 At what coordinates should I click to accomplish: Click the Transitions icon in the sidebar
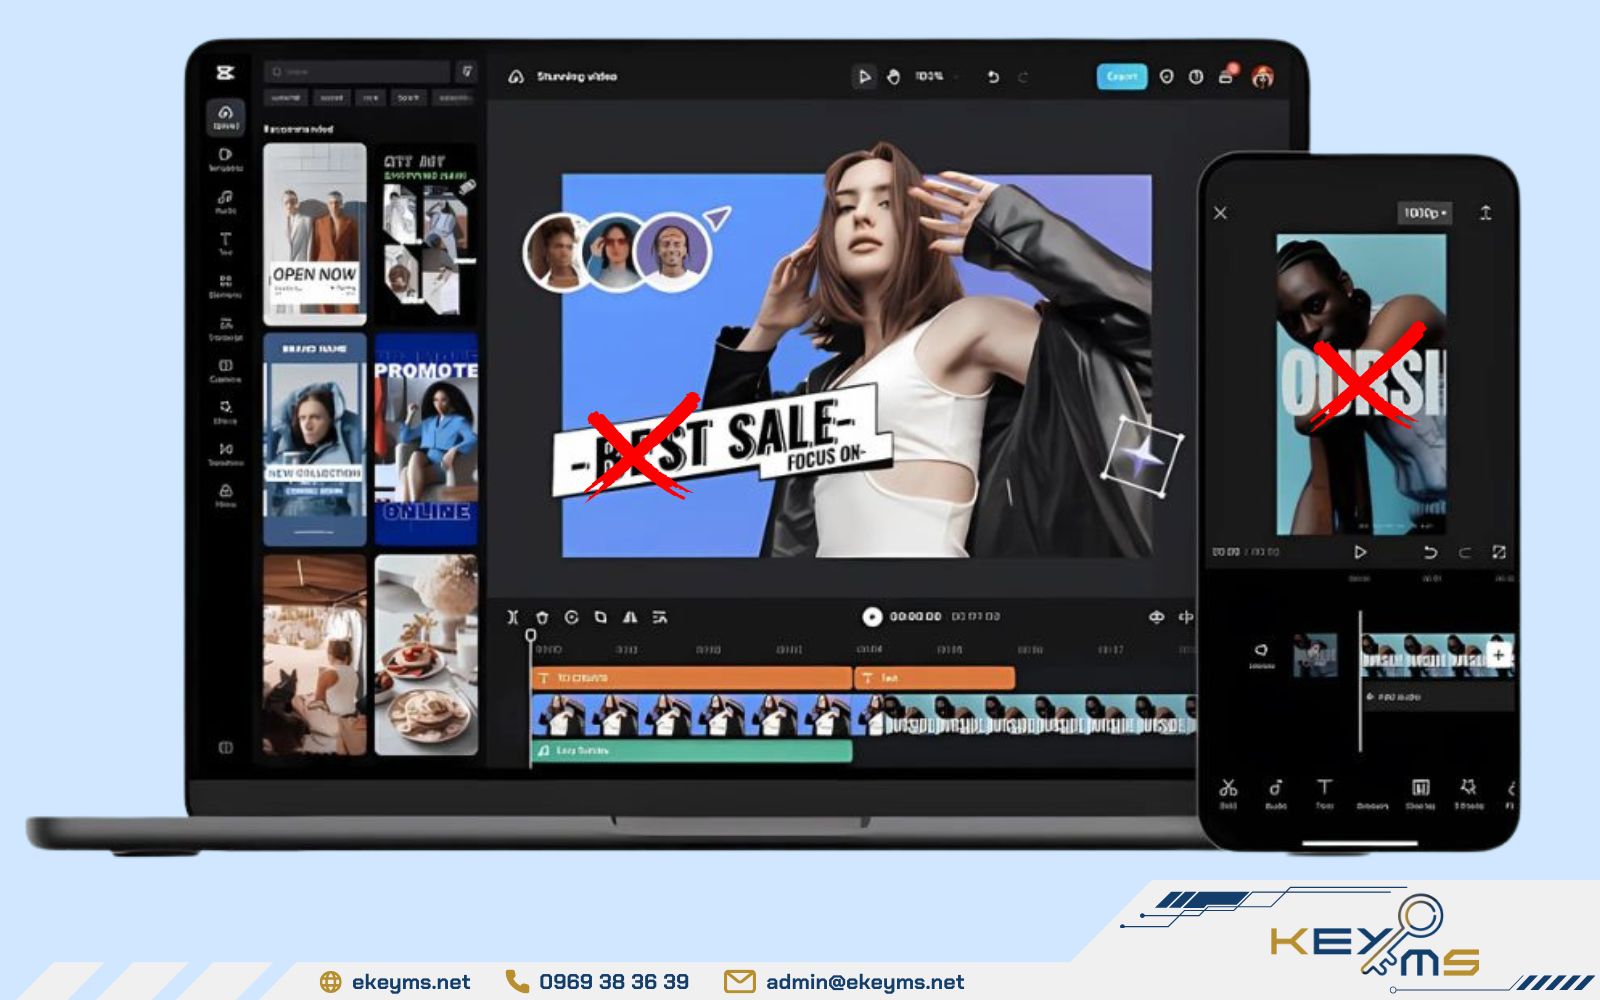[225, 452]
